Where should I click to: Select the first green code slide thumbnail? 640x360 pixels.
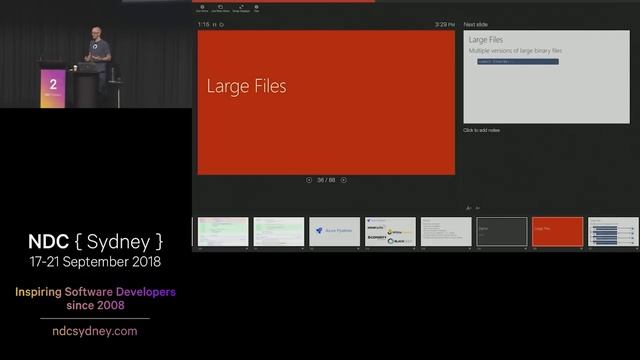coord(223,231)
